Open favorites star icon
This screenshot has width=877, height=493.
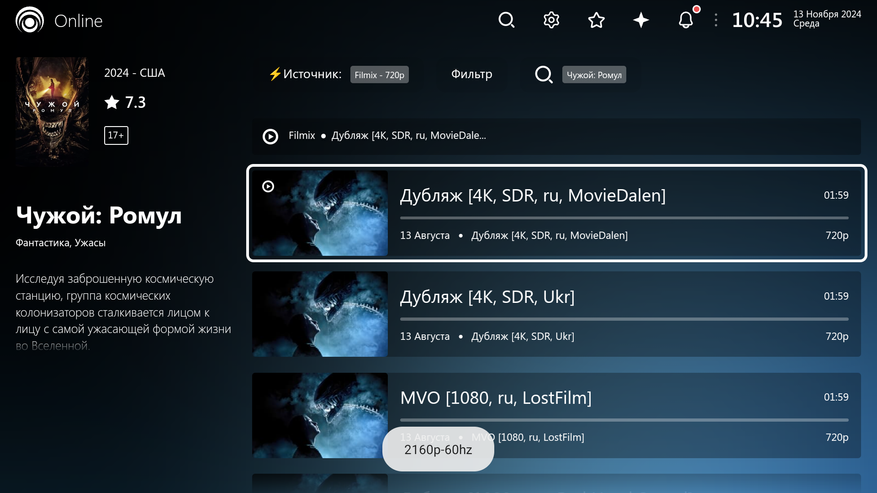[x=596, y=20]
